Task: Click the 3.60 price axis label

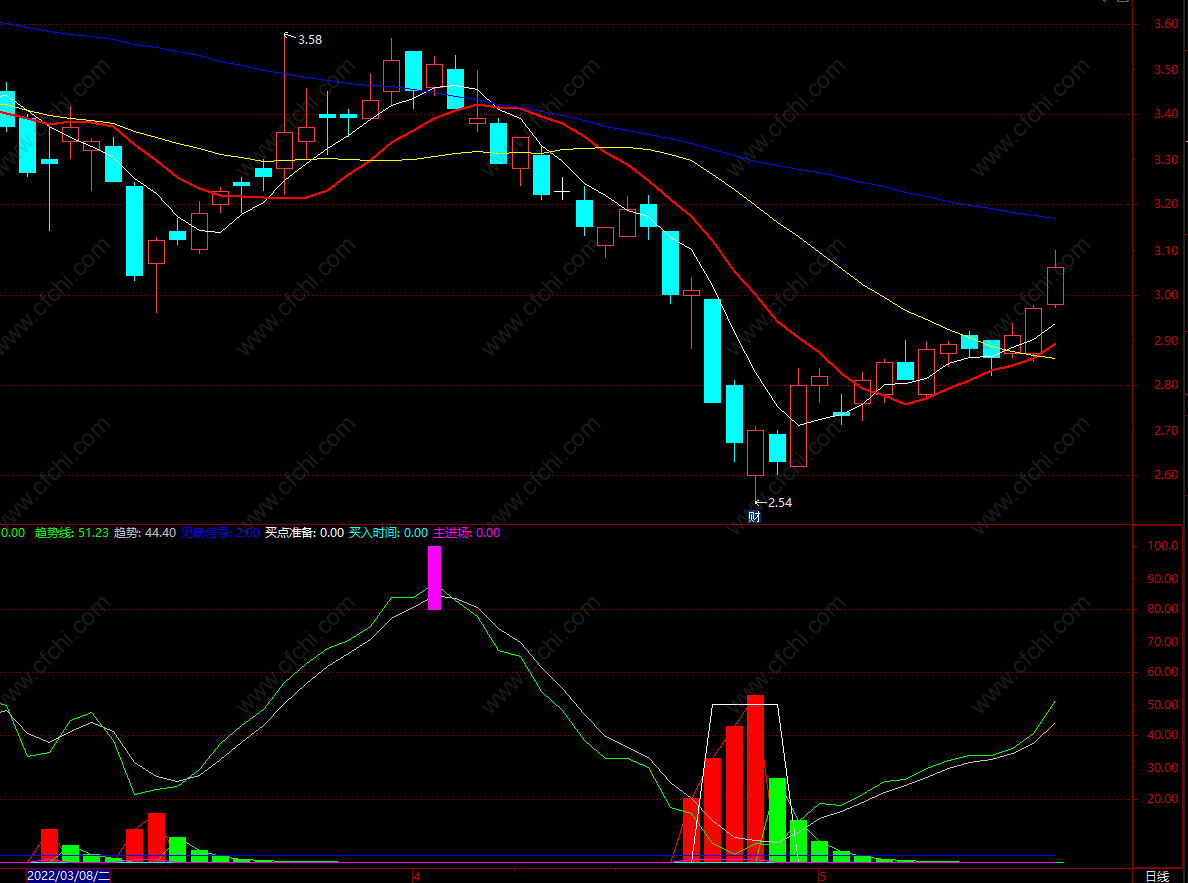Action: [x=1165, y=24]
